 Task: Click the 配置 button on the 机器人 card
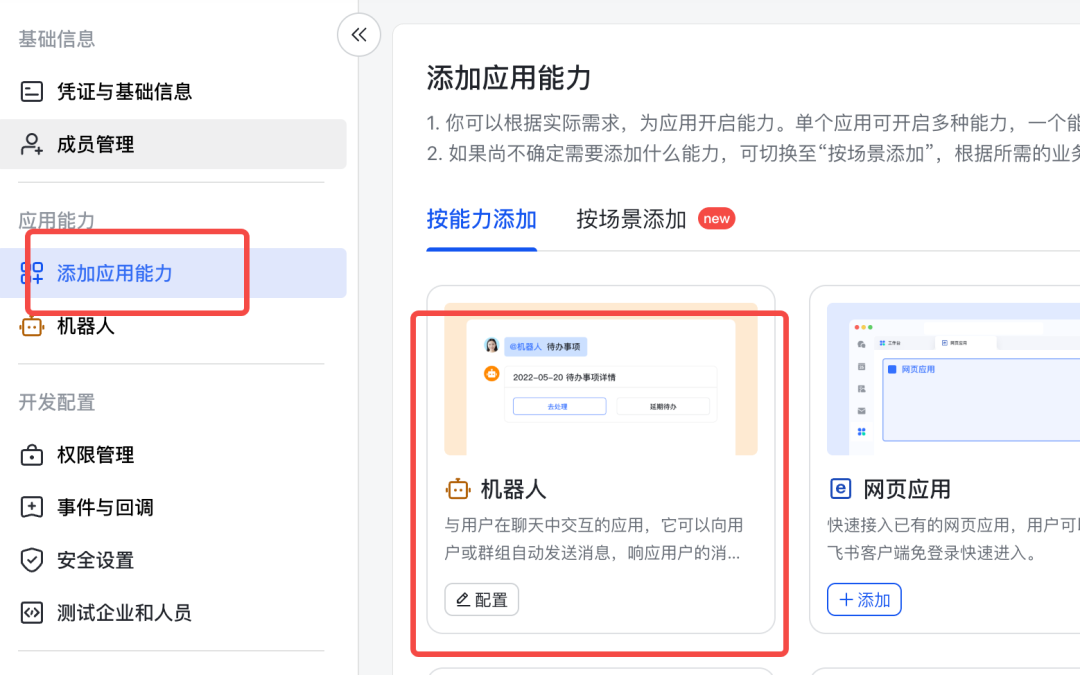(x=481, y=599)
